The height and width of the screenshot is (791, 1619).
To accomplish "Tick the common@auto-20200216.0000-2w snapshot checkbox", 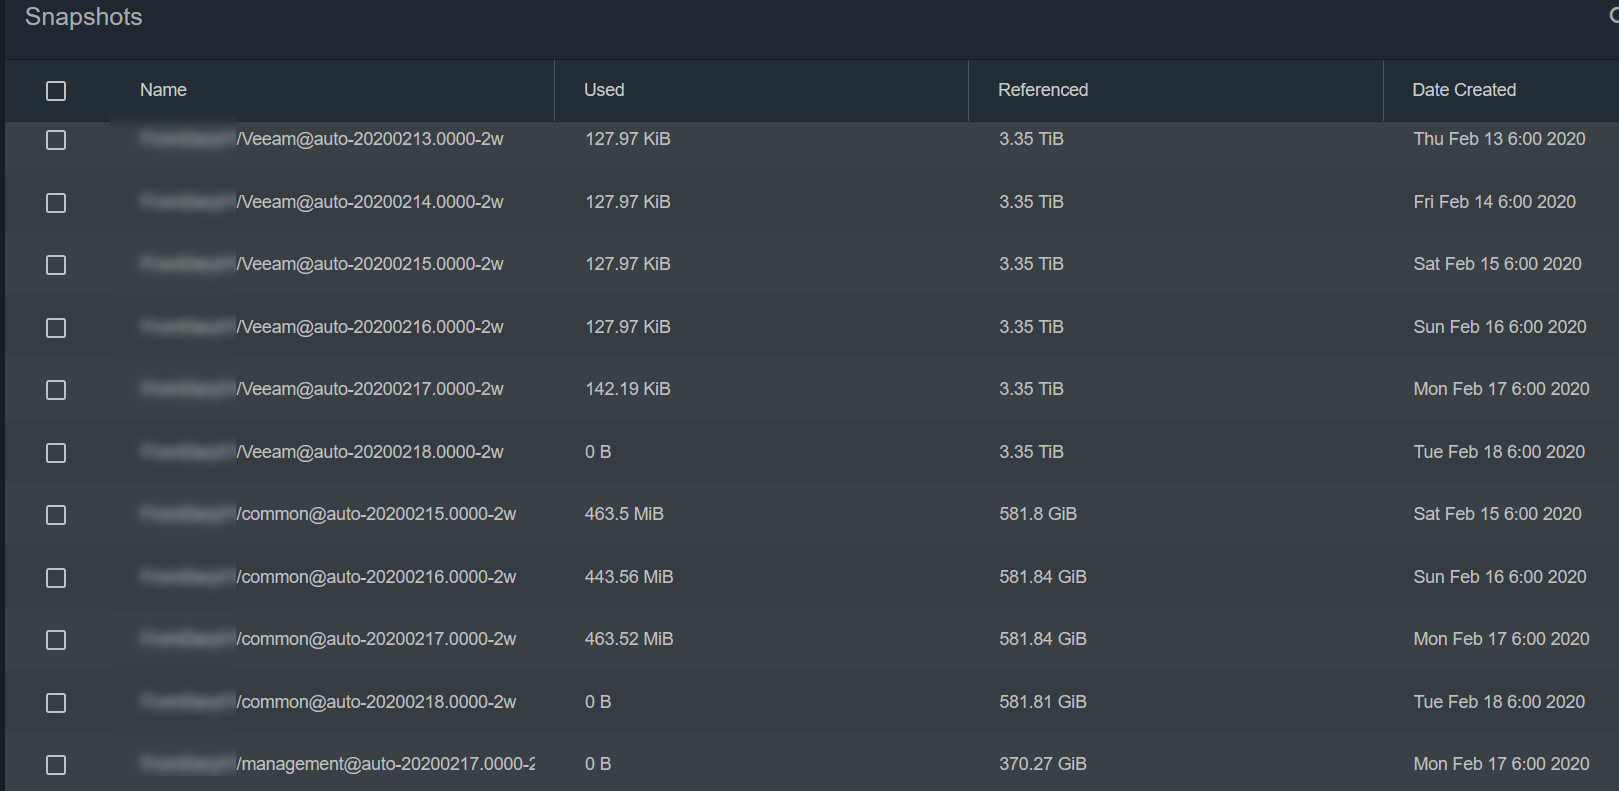I will pyautogui.click(x=56, y=578).
